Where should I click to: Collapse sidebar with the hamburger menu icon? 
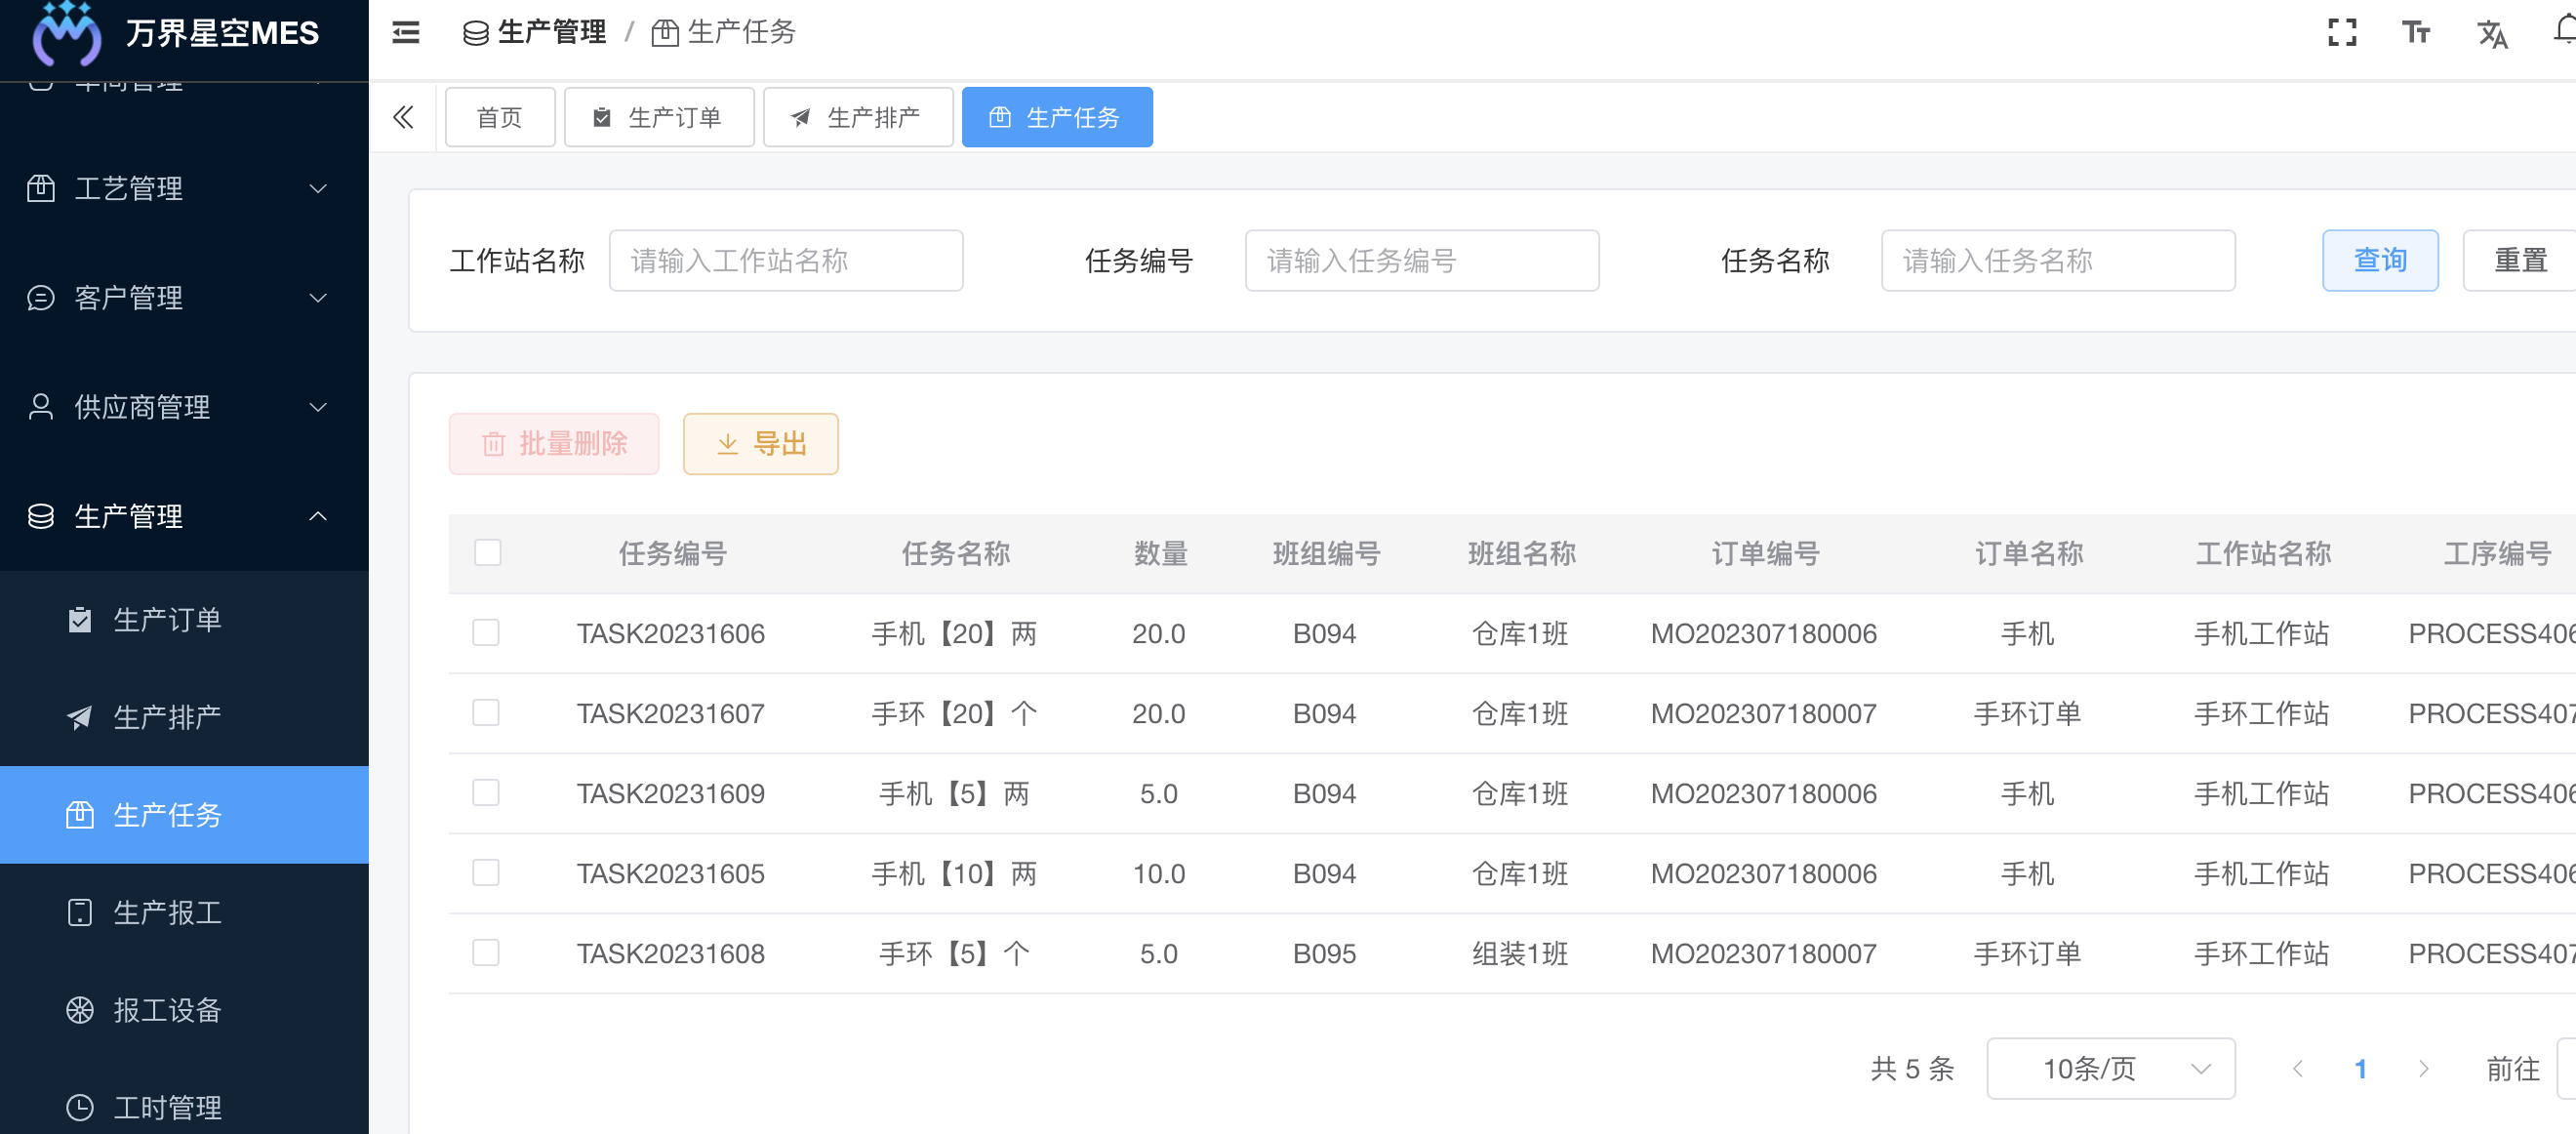(405, 33)
